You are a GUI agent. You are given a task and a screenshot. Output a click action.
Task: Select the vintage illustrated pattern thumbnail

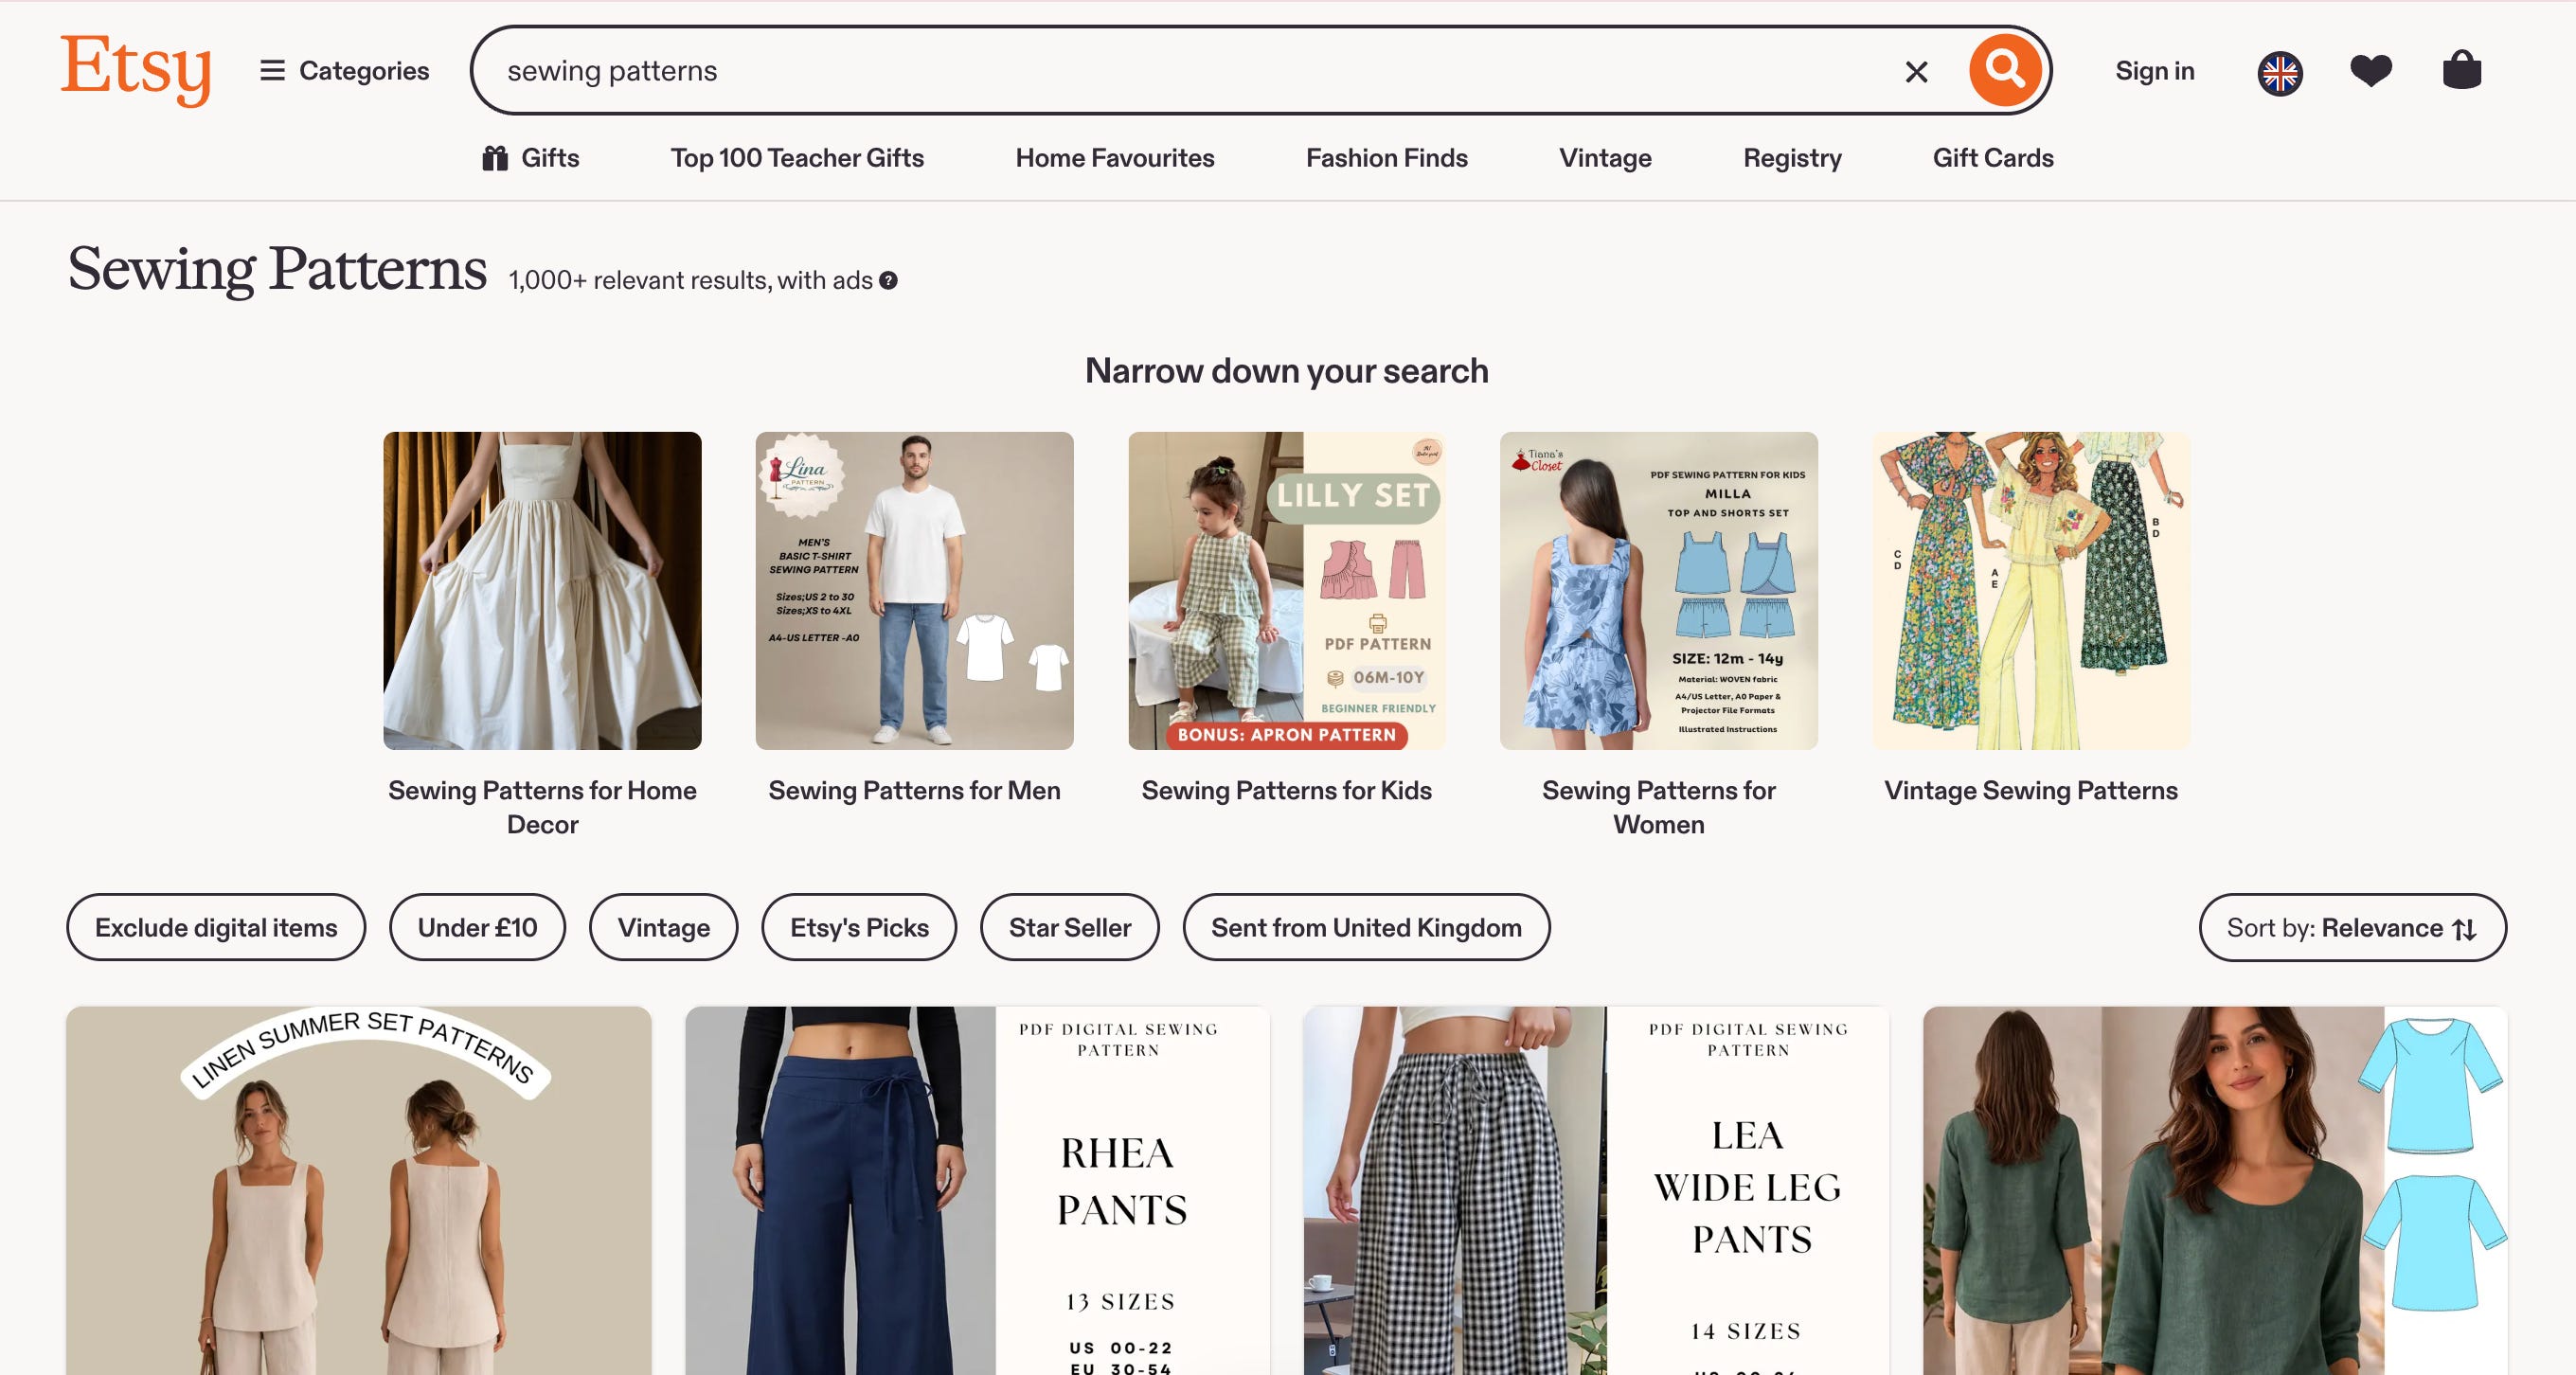coord(2031,591)
